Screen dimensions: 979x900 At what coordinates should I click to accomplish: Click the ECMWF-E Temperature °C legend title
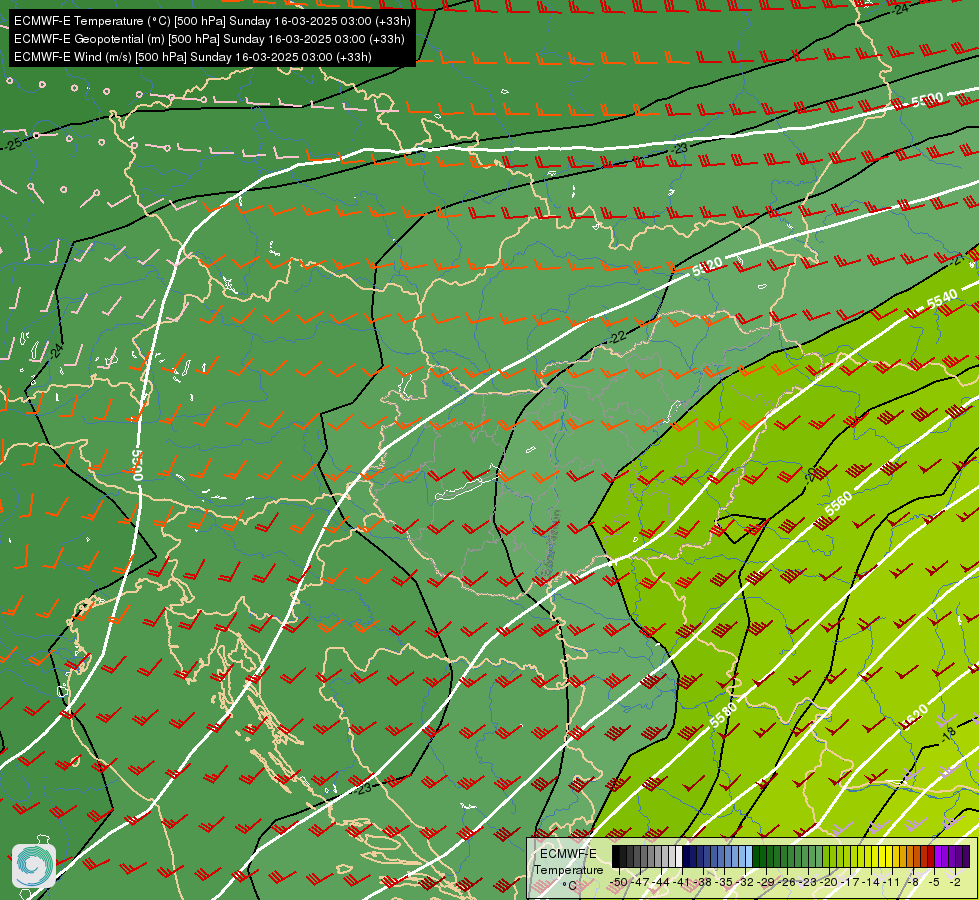568,869
